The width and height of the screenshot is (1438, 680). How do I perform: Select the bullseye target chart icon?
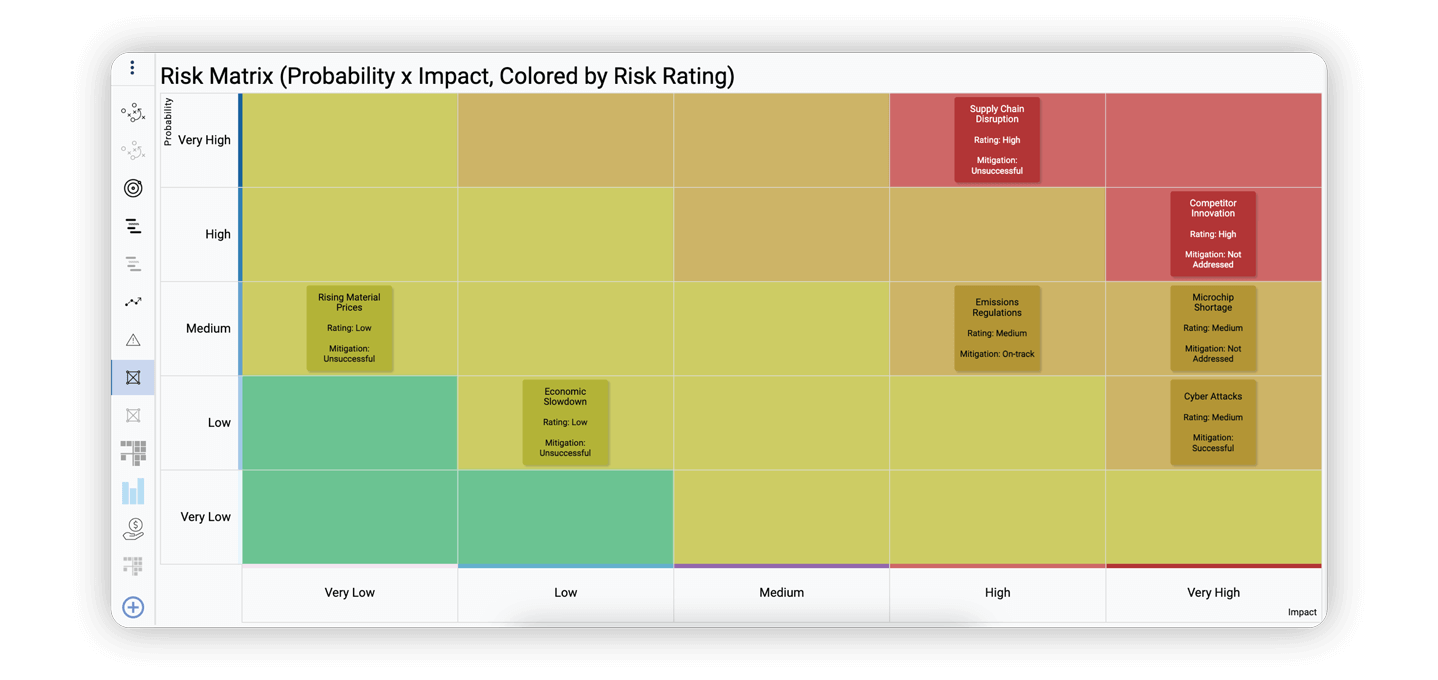point(133,188)
